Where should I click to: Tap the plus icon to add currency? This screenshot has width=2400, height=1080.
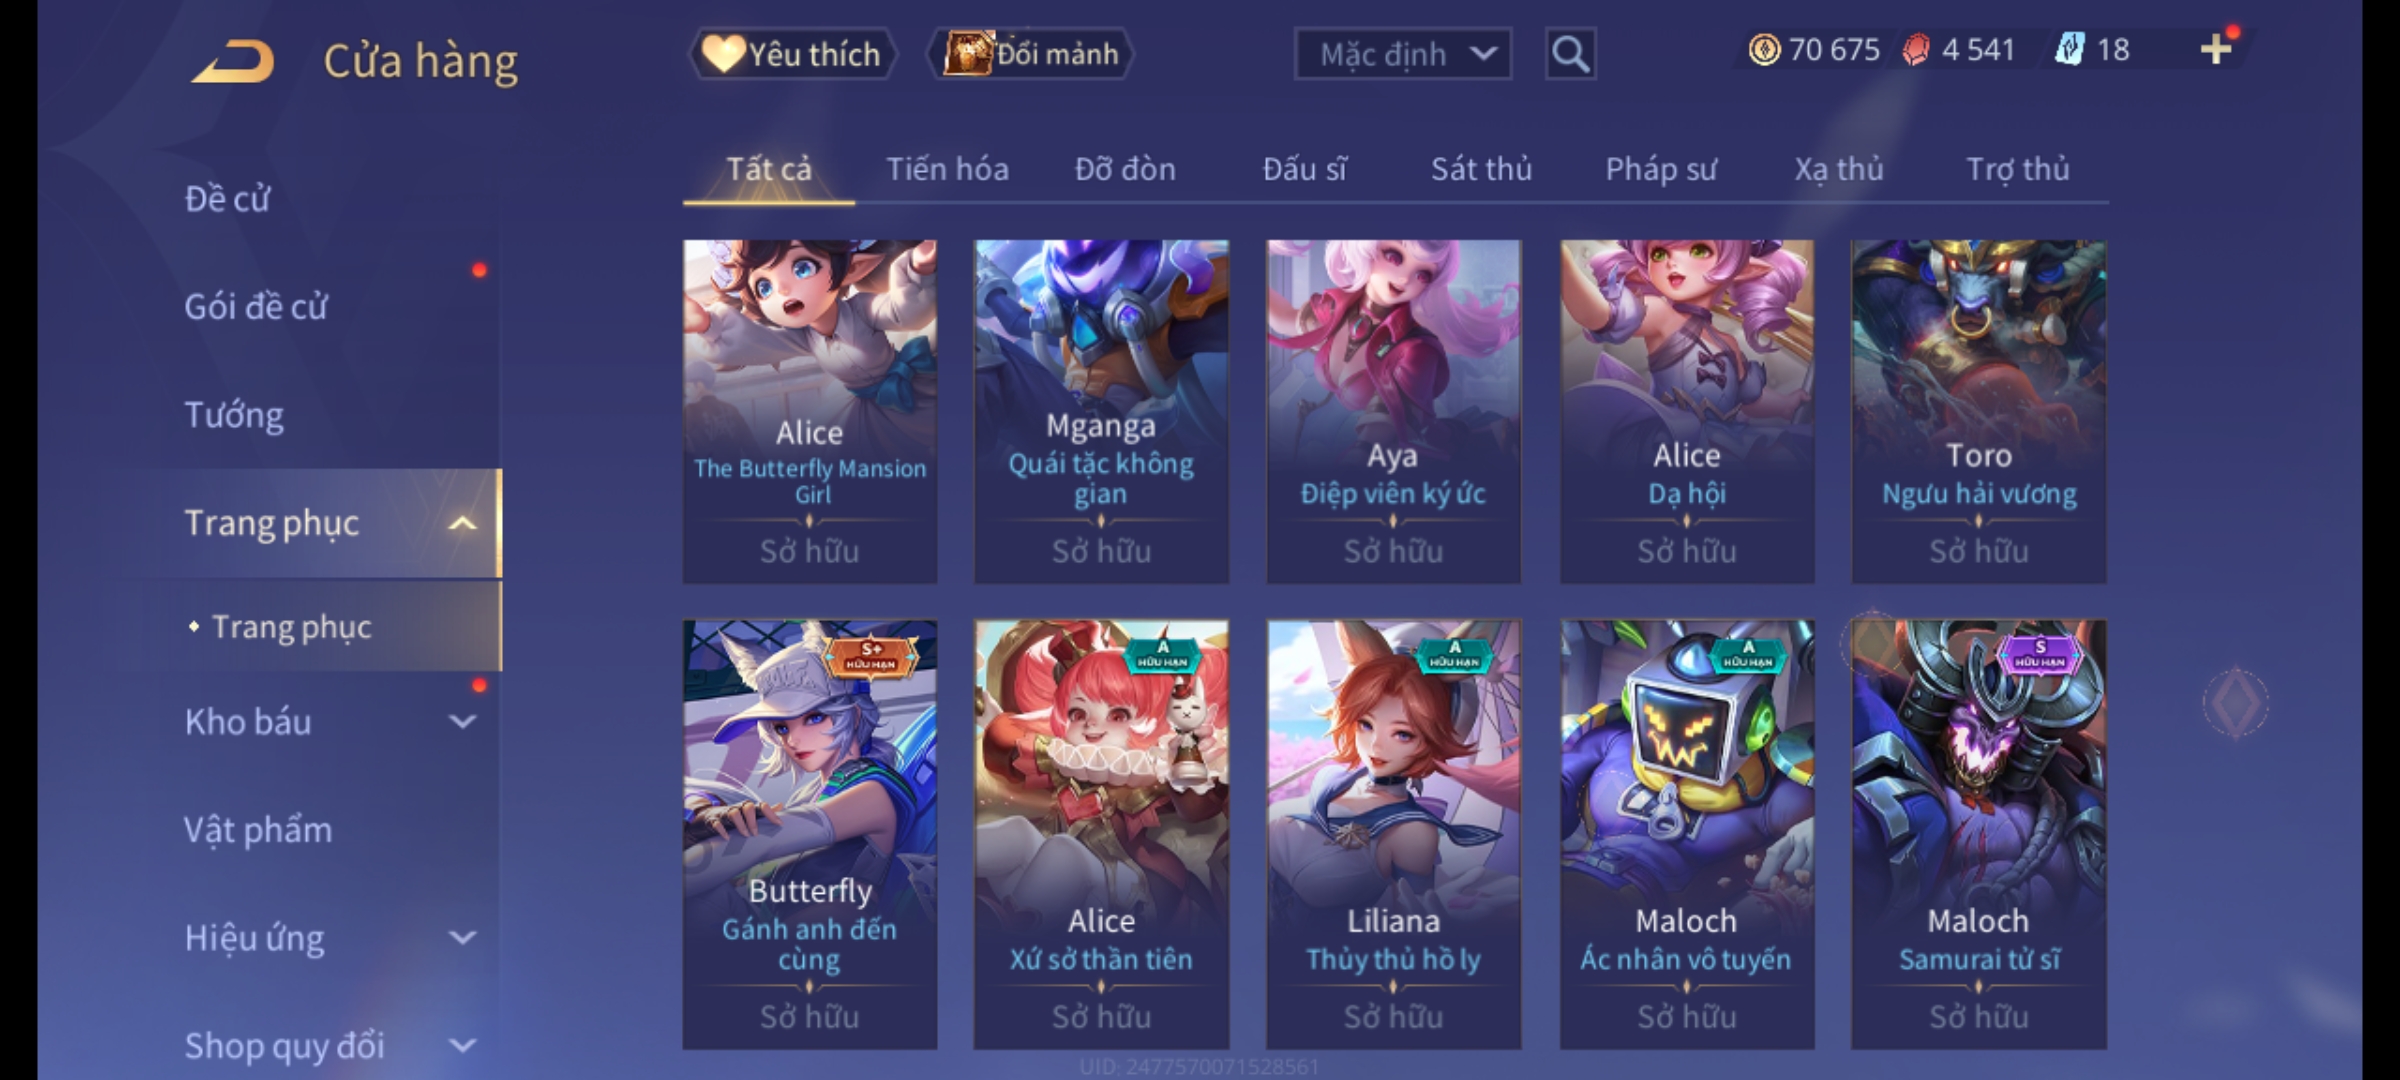coord(2216,49)
